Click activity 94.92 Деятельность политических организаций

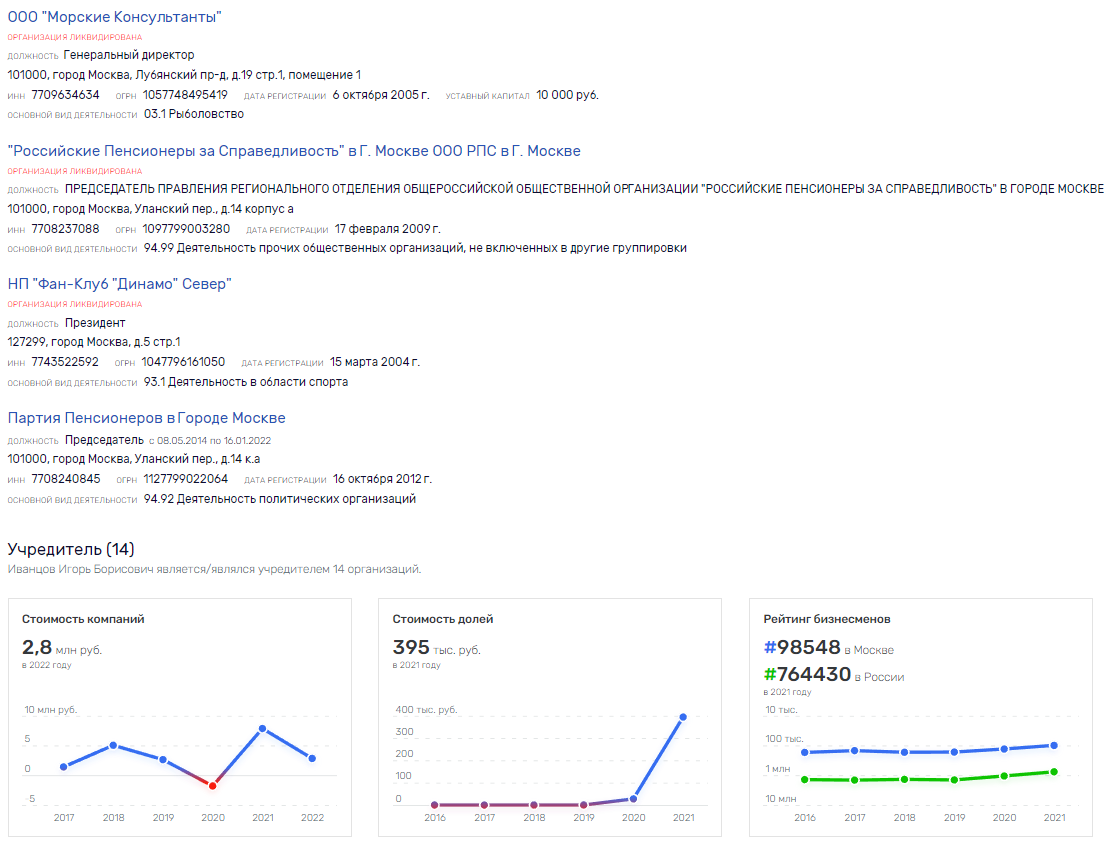[280, 499]
